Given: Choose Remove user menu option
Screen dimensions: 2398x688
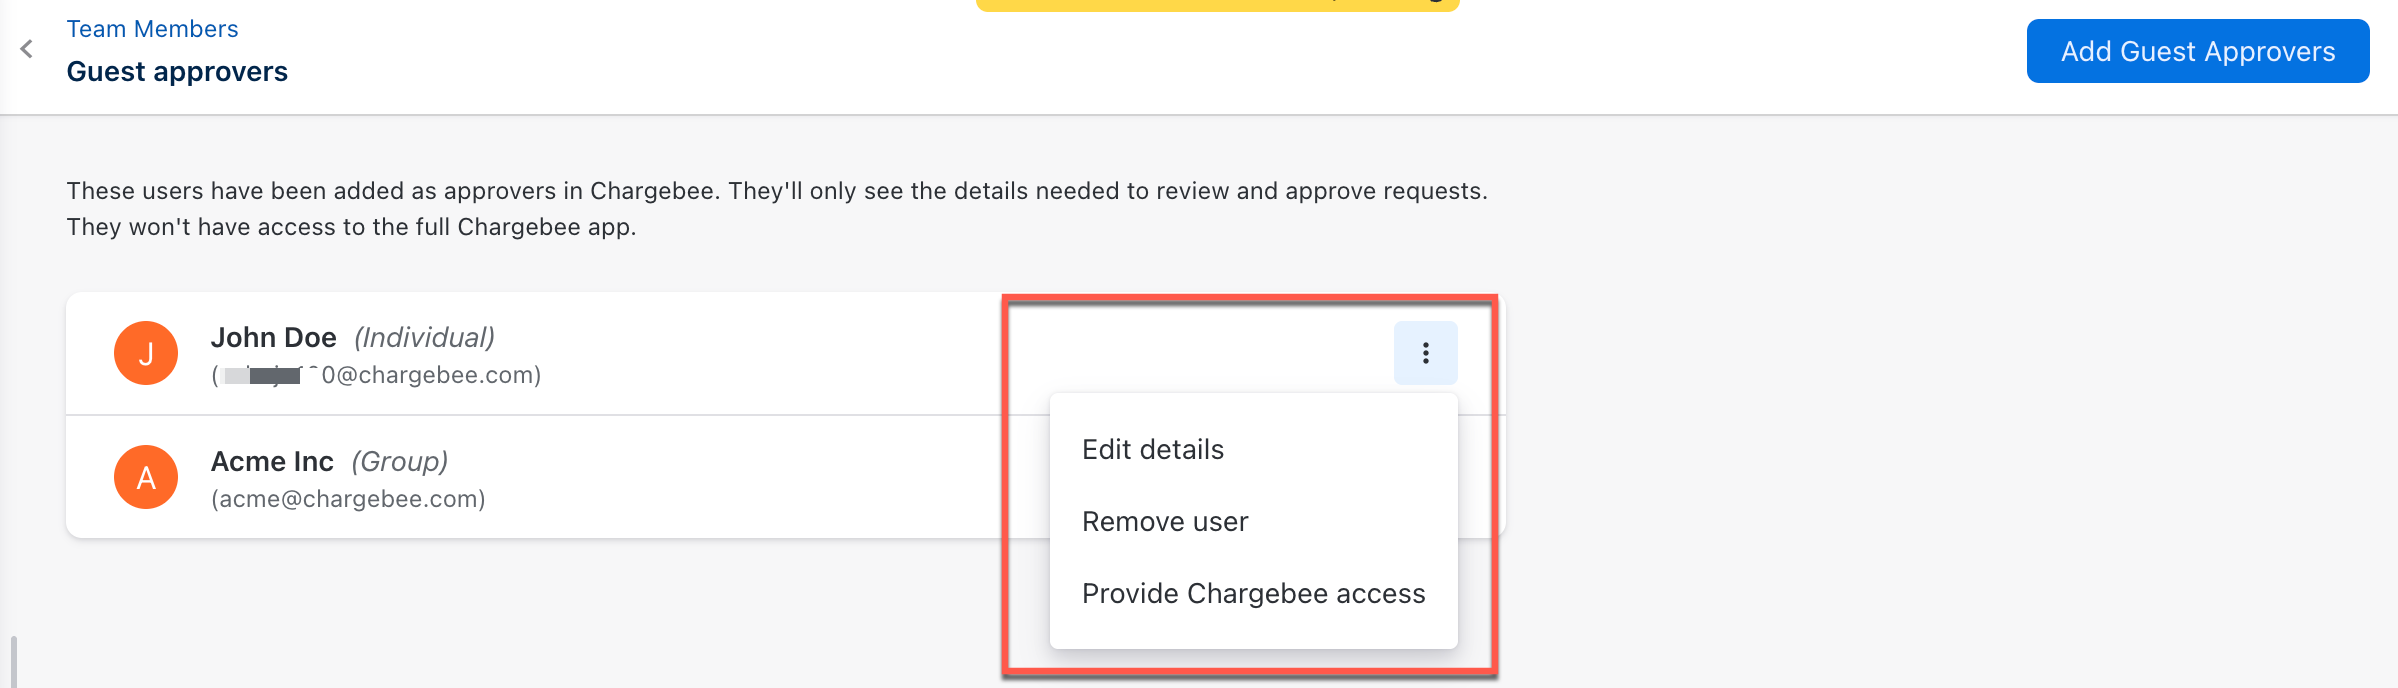Looking at the screenshot, I should point(1165,522).
